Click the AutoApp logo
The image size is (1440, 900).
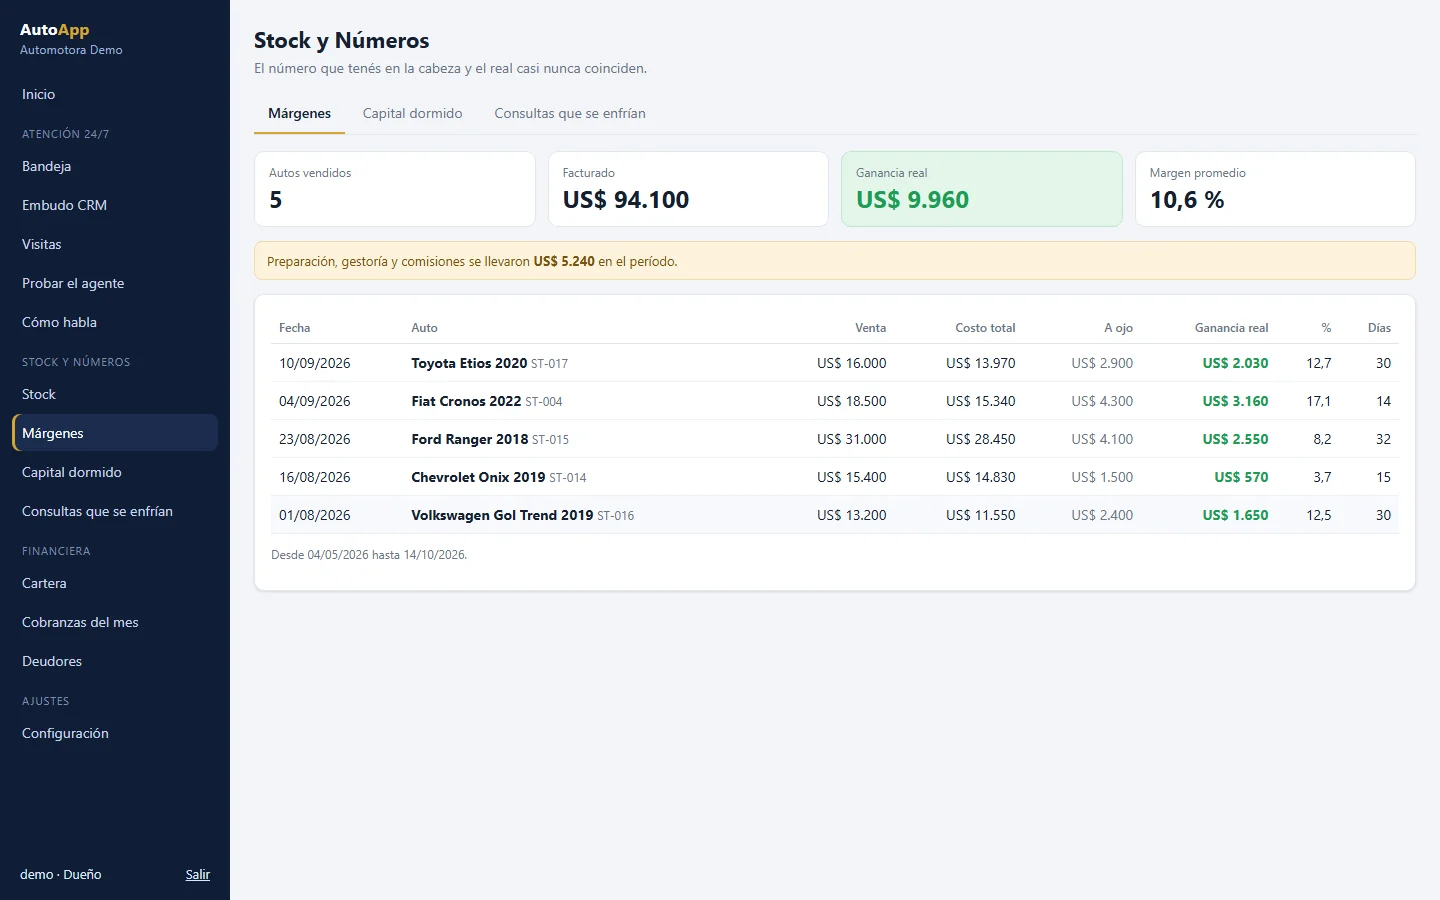click(x=55, y=30)
